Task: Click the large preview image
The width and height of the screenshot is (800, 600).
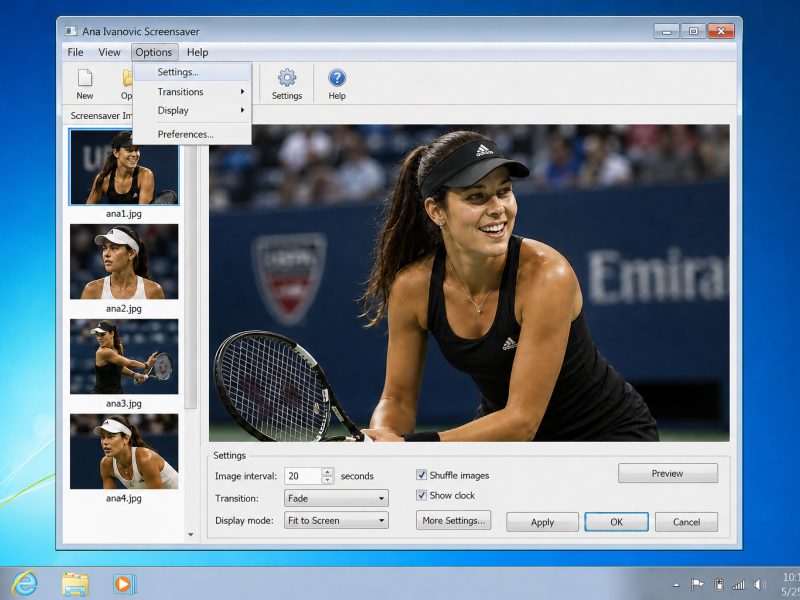Action: 469,283
